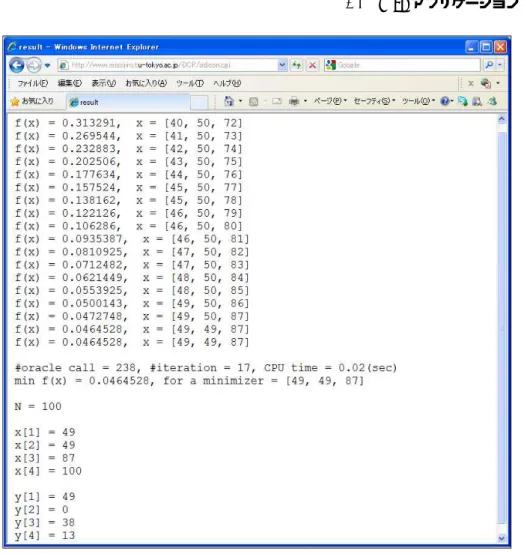524x554 pixels.
Task: Click the blue Help question icon
Action: click(x=445, y=102)
